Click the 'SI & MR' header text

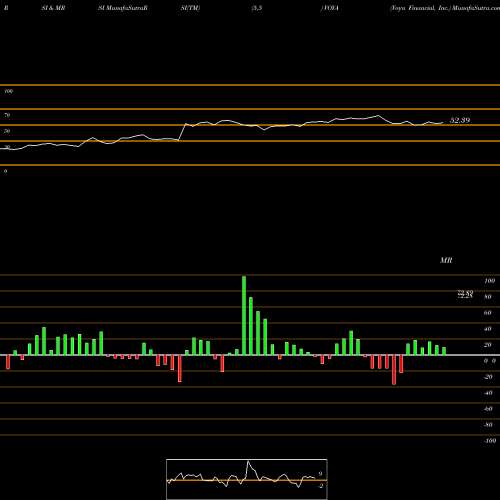[x=53, y=8]
